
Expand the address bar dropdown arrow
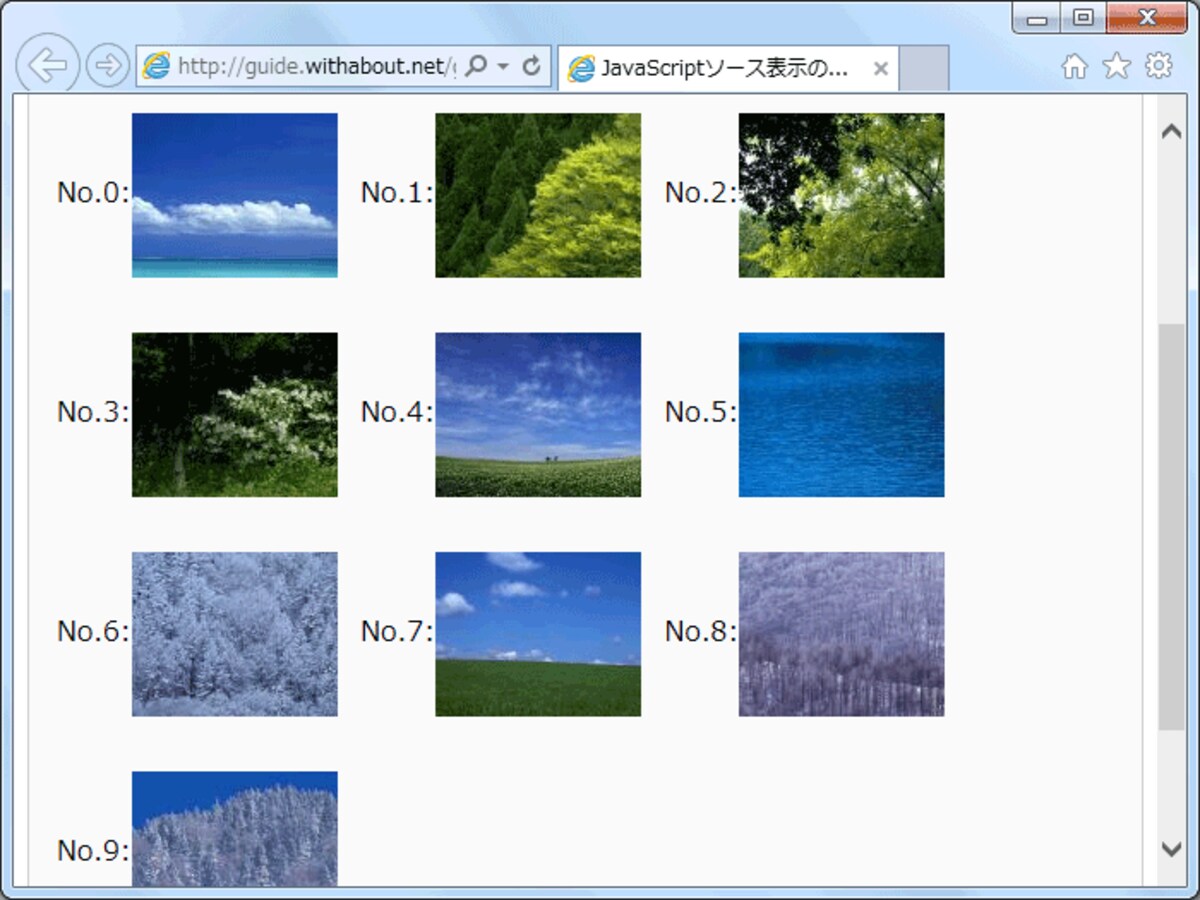[x=503, y=67]
